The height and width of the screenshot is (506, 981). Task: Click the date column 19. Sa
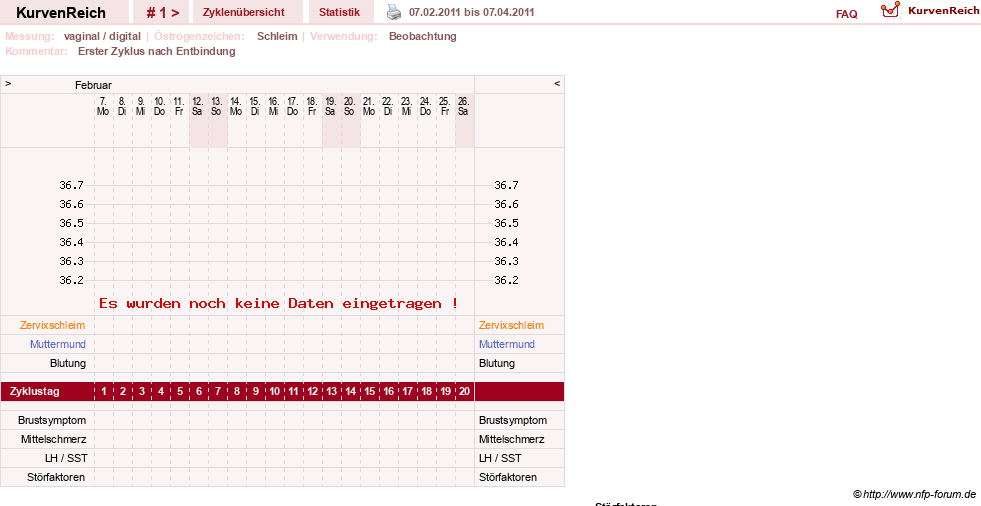click(330, 106)
